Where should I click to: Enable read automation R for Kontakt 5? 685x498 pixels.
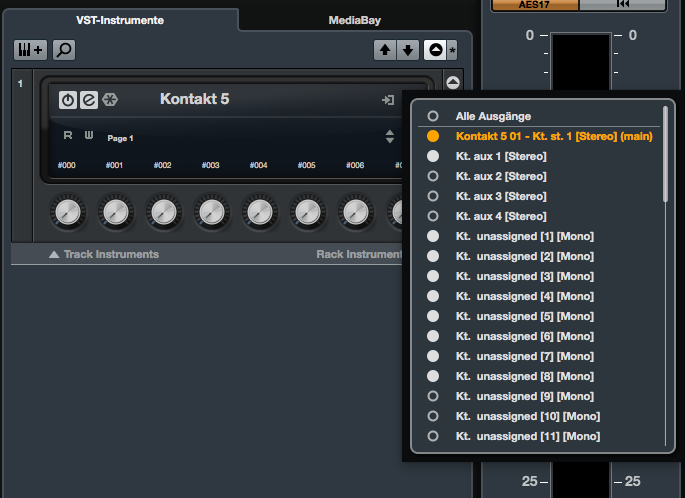tap(68, 135)
